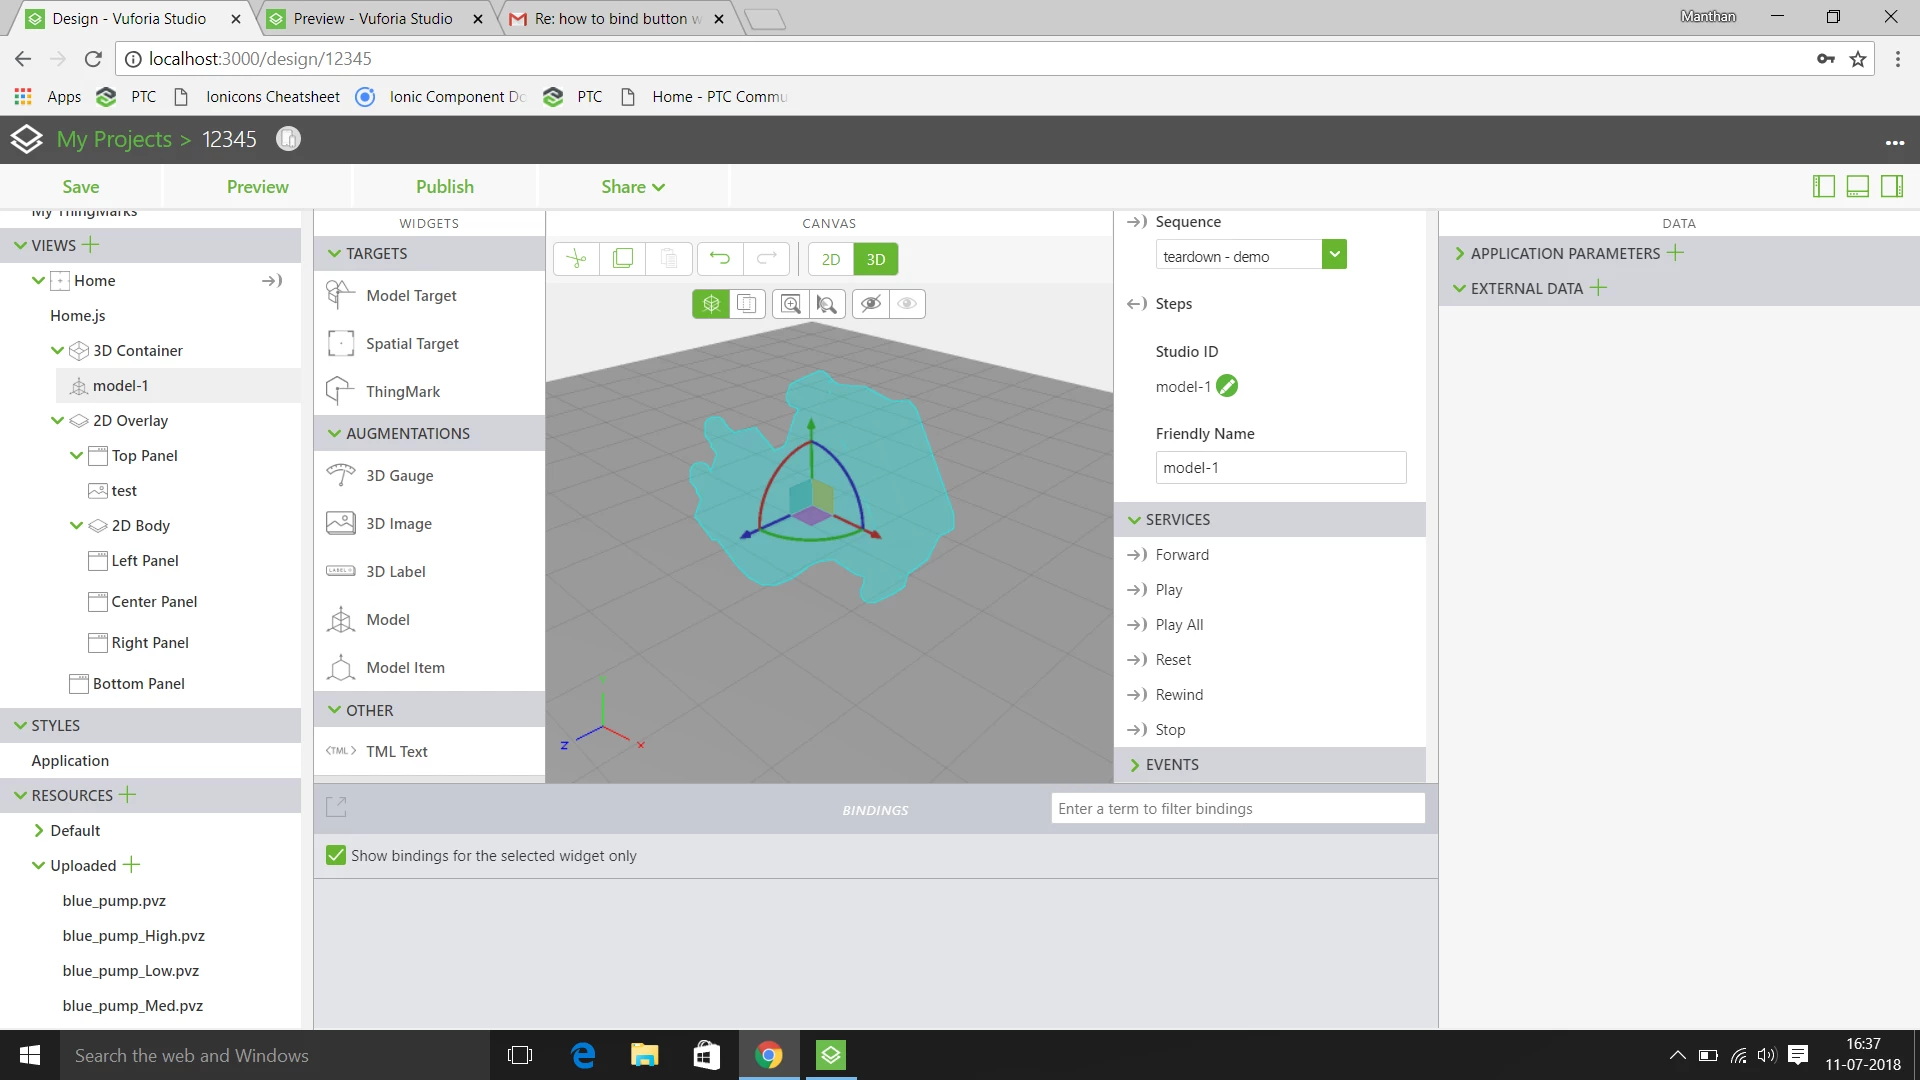
Task: Click the add view plus next to VIEWS
Action: click(x=91, y=245)
